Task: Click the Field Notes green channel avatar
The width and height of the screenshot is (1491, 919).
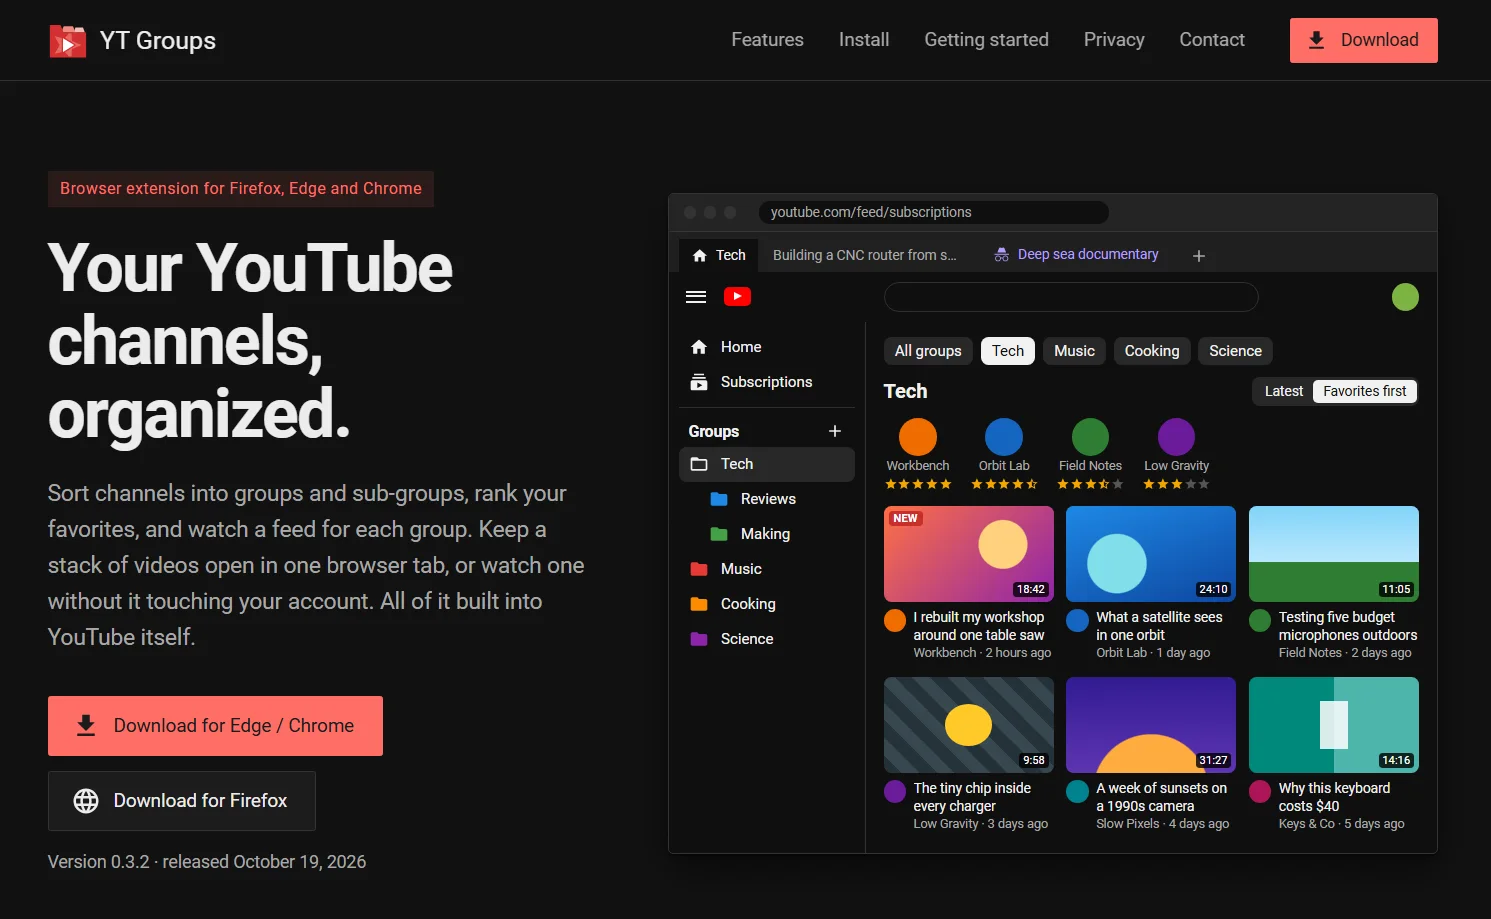Action: coord(1090,437)
